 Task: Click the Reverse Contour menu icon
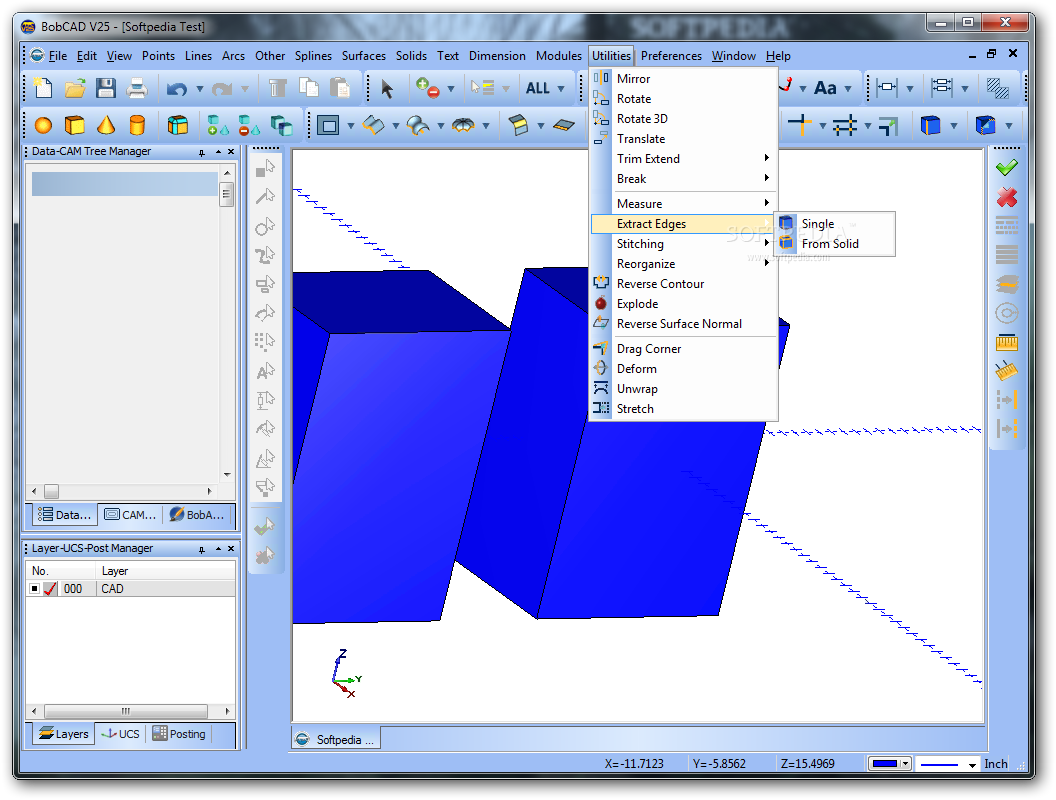click(601, 284)
